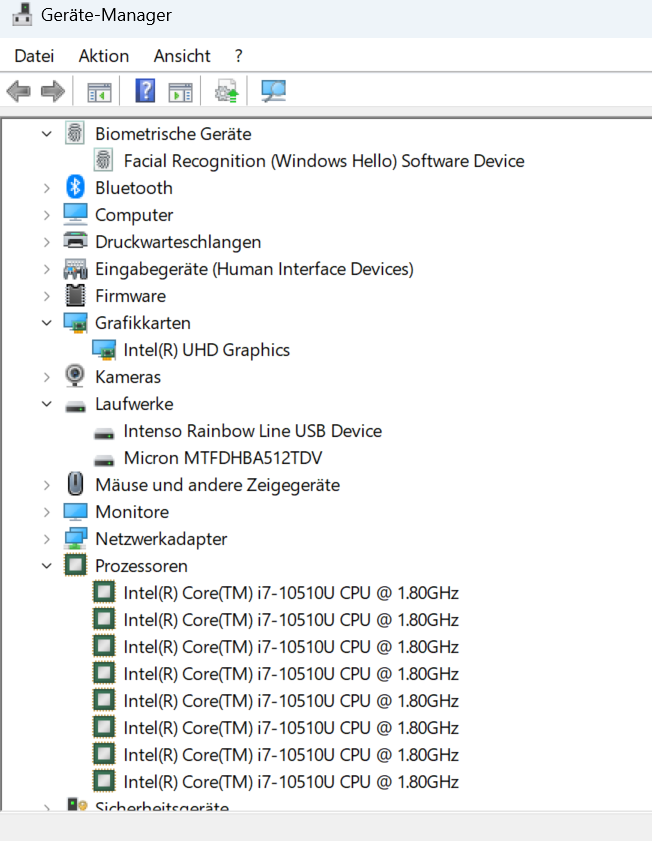Open the Datei menu

coord(34,56)
